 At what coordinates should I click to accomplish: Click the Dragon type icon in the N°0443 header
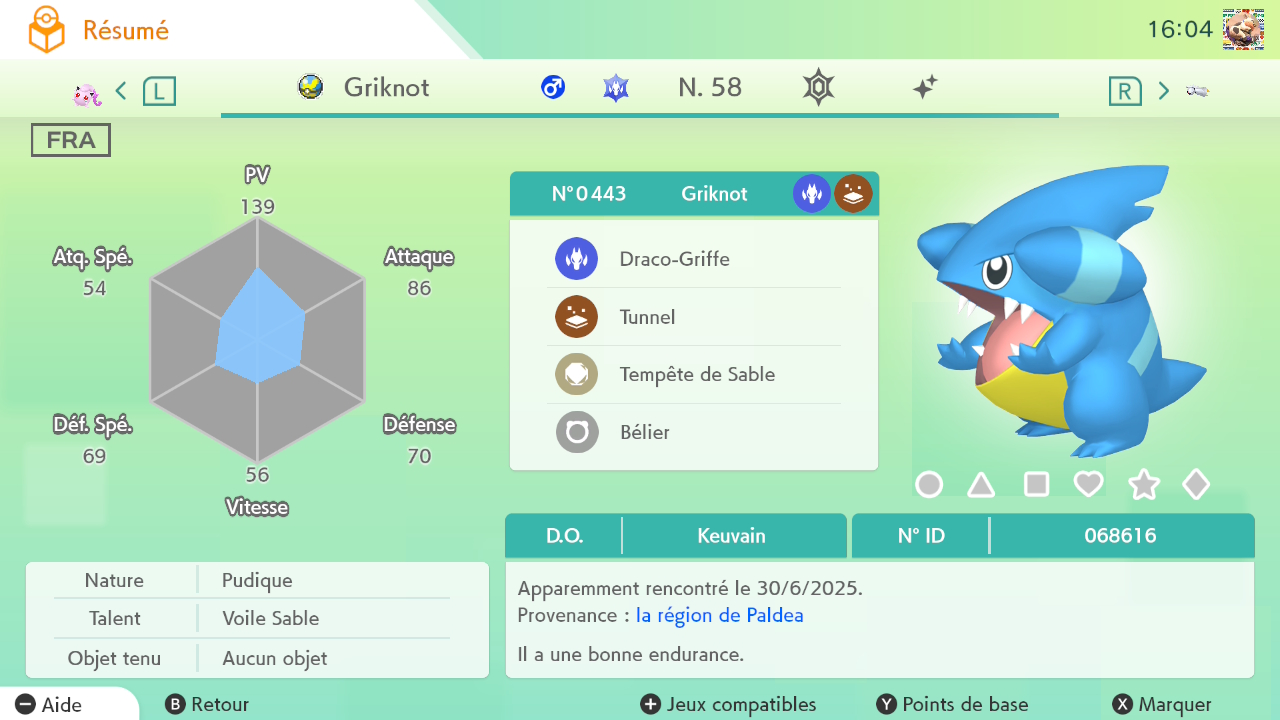812,193
